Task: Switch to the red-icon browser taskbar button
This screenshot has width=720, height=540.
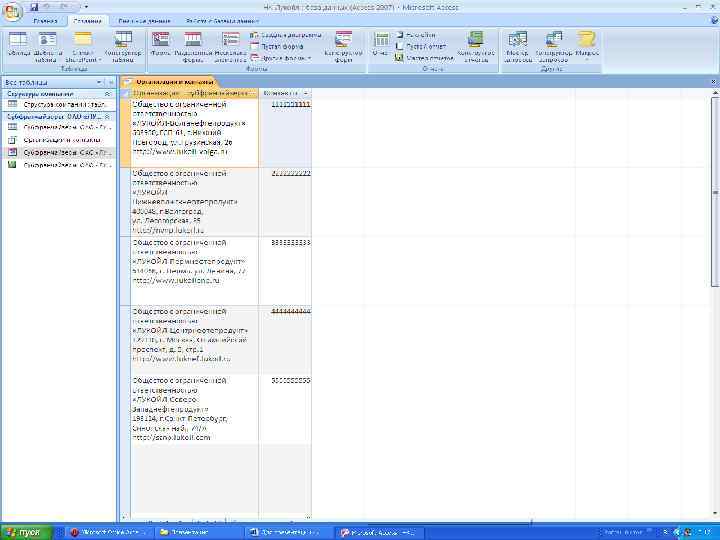Action: click(x=109, y=533)
